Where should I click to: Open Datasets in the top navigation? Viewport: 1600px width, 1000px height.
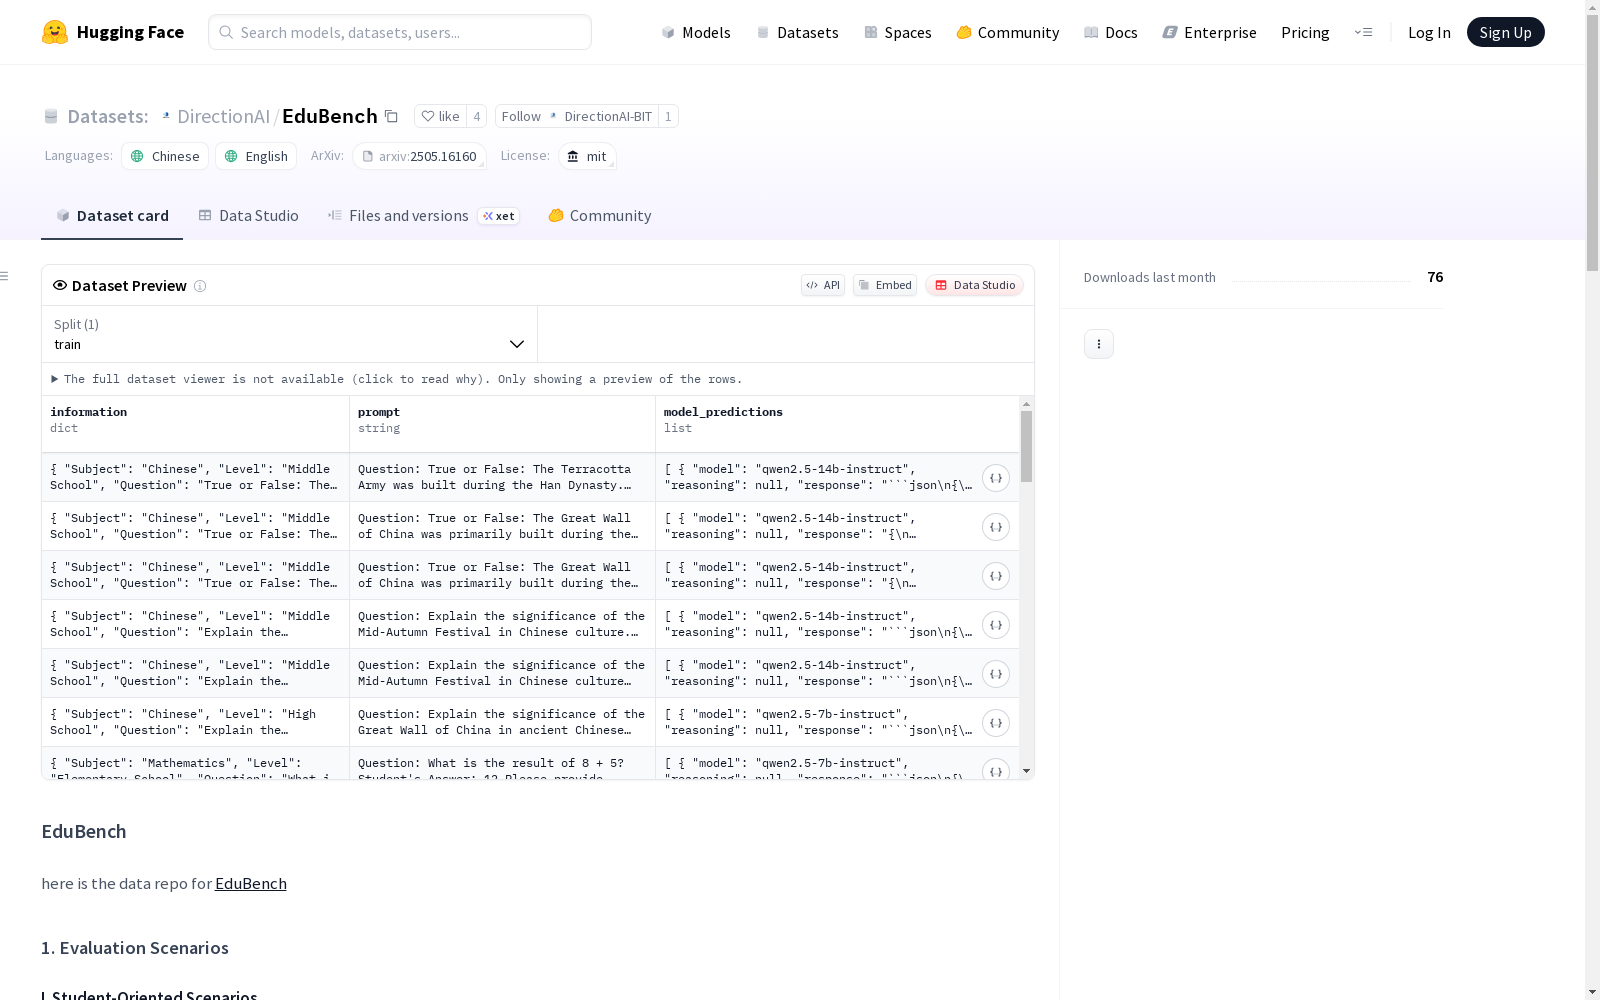[797, 32]
